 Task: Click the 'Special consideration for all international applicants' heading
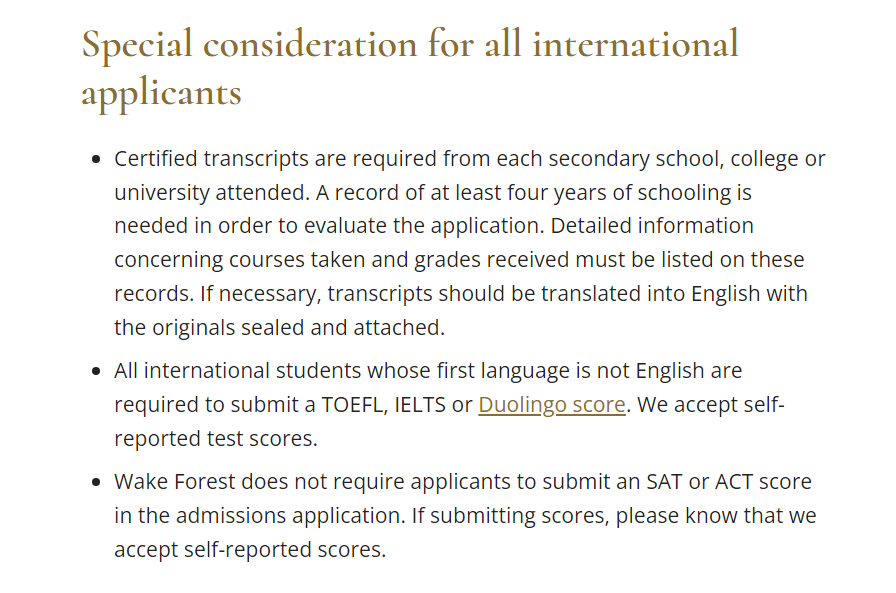410,67
